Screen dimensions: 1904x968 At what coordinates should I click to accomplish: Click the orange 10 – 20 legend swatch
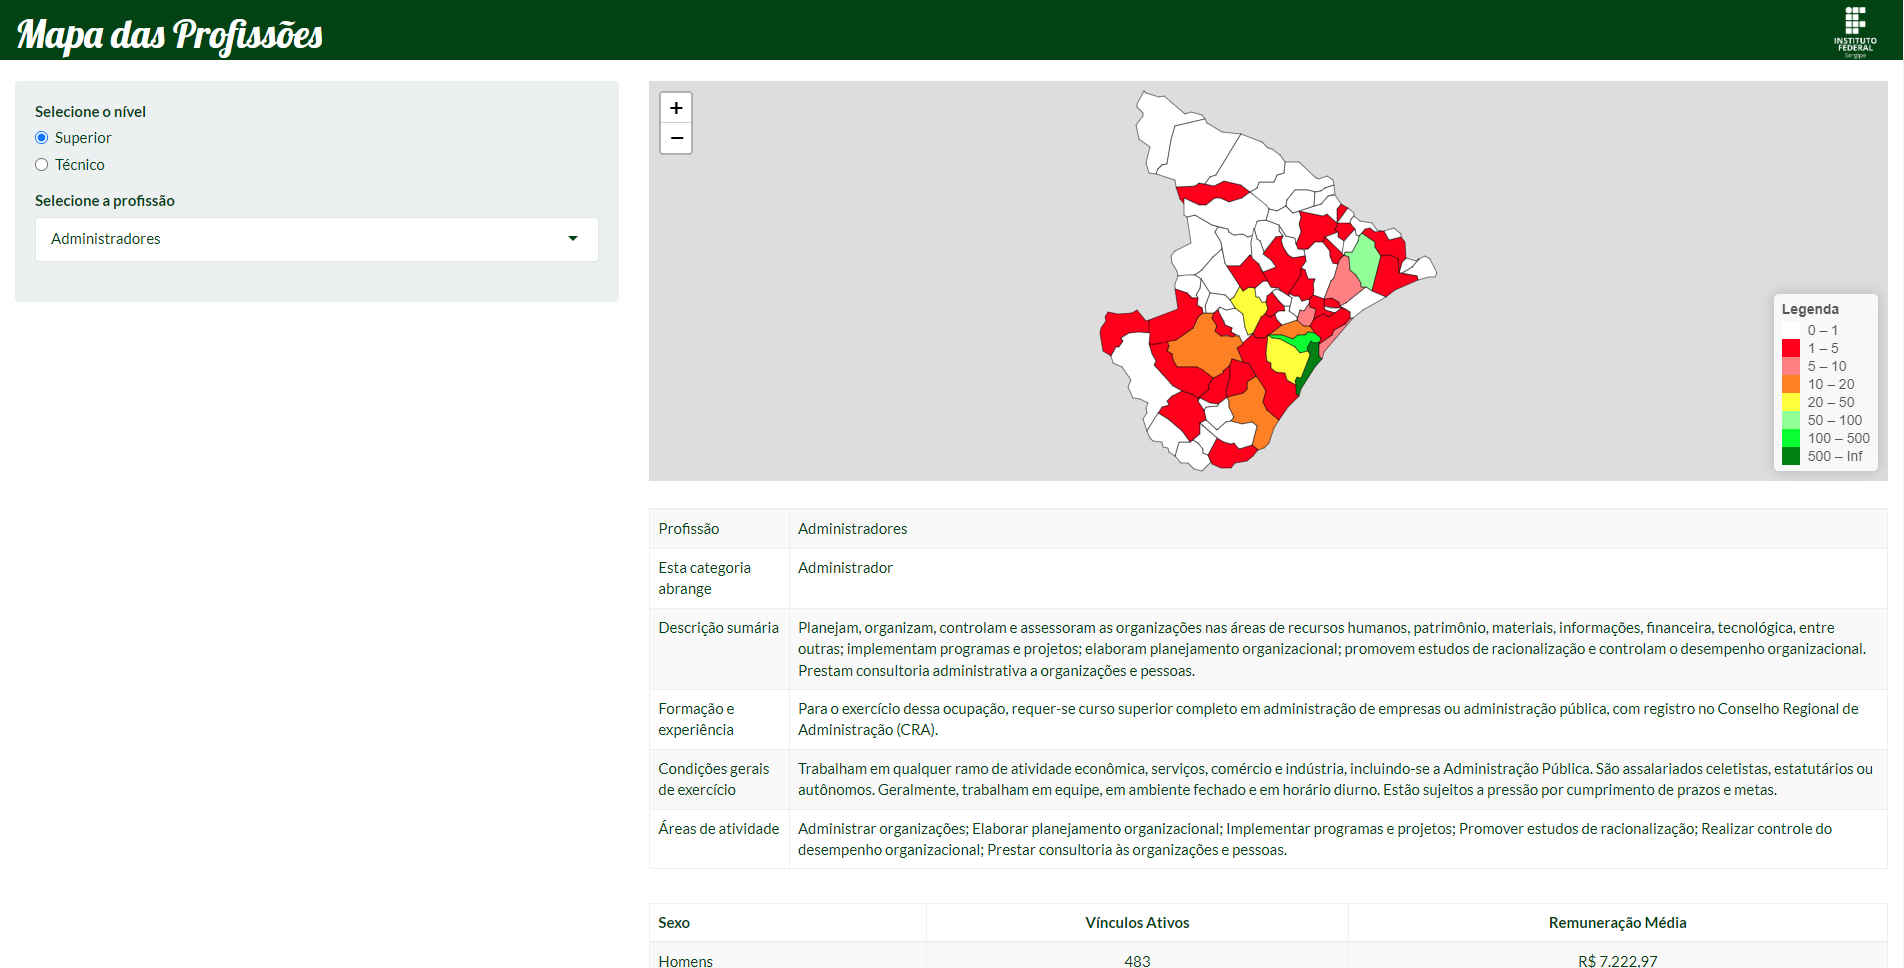1791,384
